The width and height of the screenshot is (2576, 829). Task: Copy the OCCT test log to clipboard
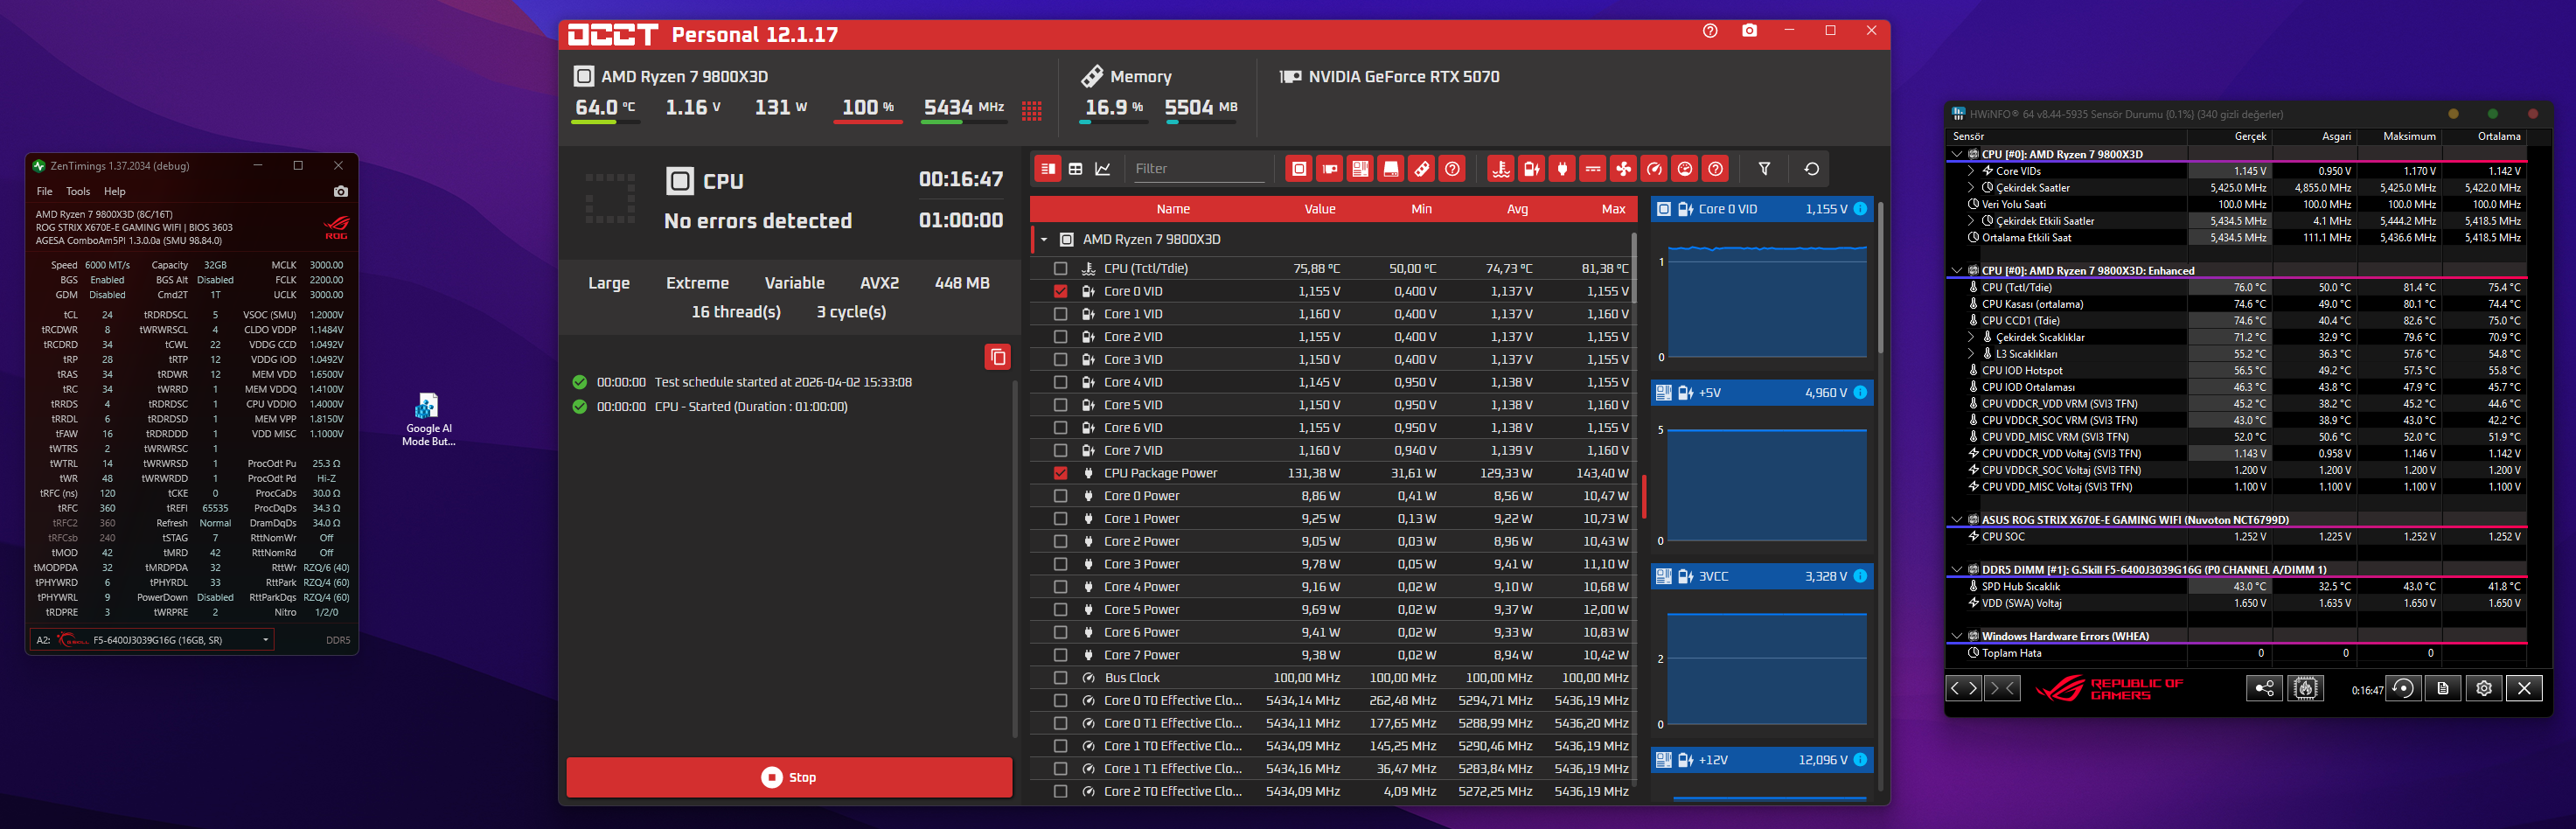[x=998, y=357]
